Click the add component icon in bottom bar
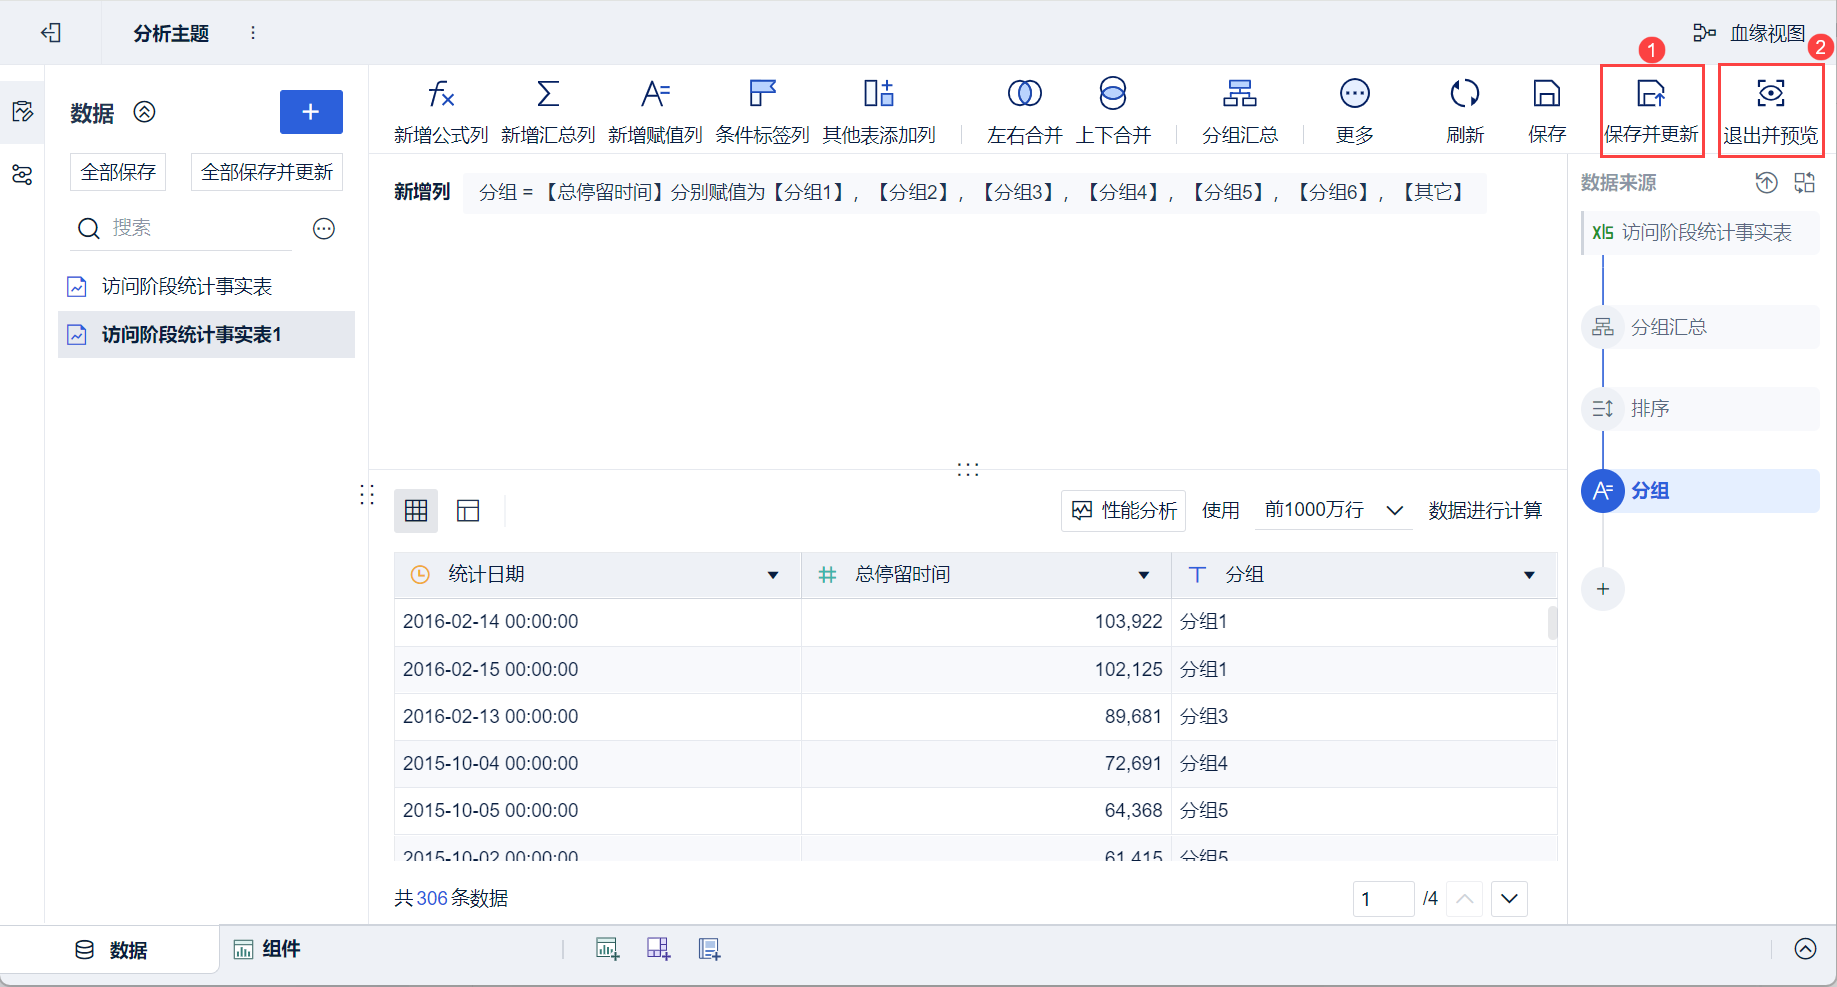This screenshot has height=987, width=1837. 608,949
